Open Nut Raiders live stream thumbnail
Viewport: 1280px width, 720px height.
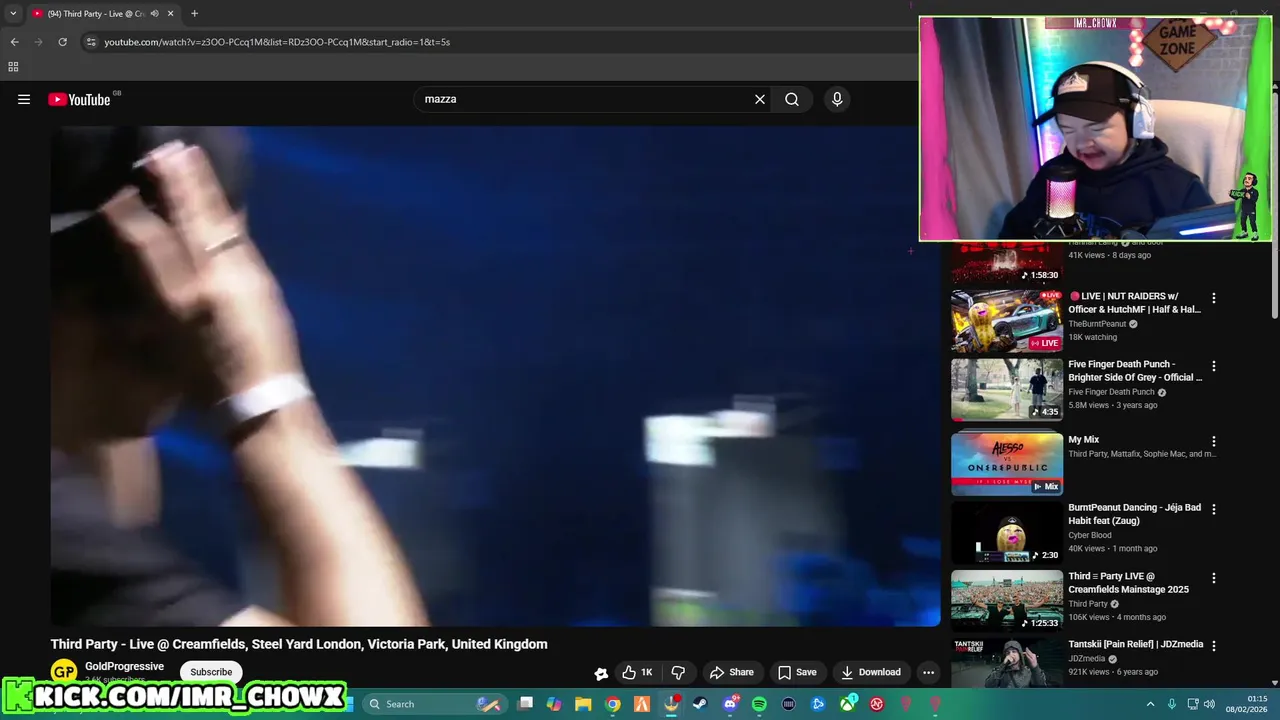(1007, 321)
